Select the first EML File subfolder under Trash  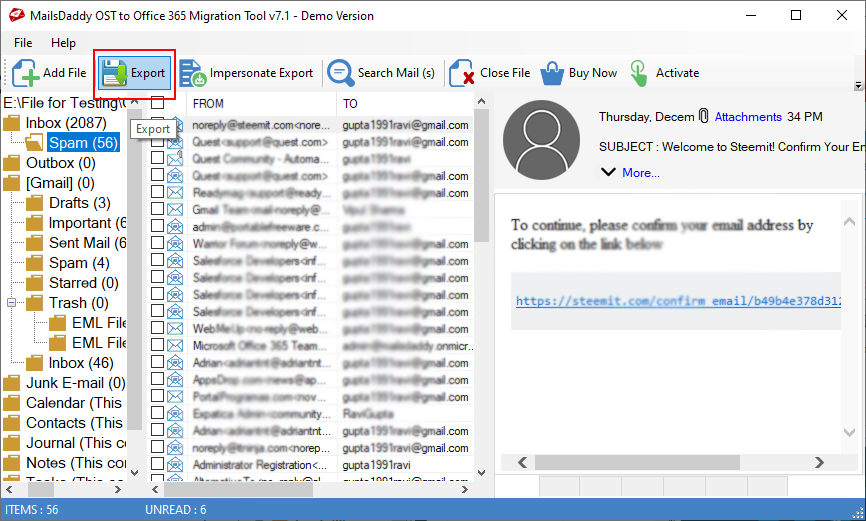(98, 323)
